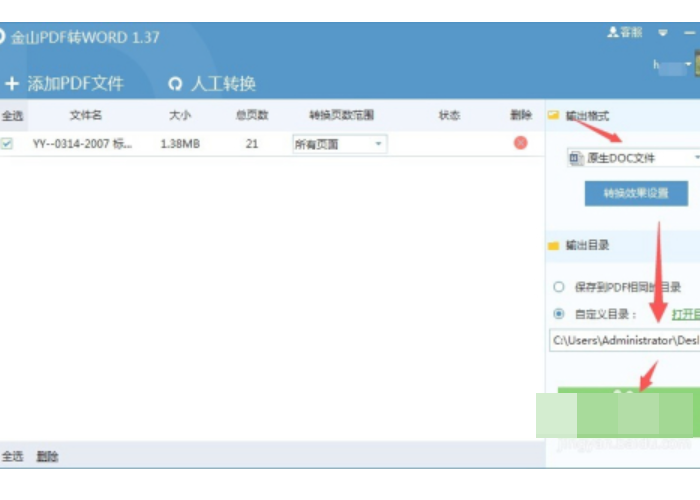
Task: Click the 输出格式 folder icon
Action: pyautogui.click(x=553, y=115)
